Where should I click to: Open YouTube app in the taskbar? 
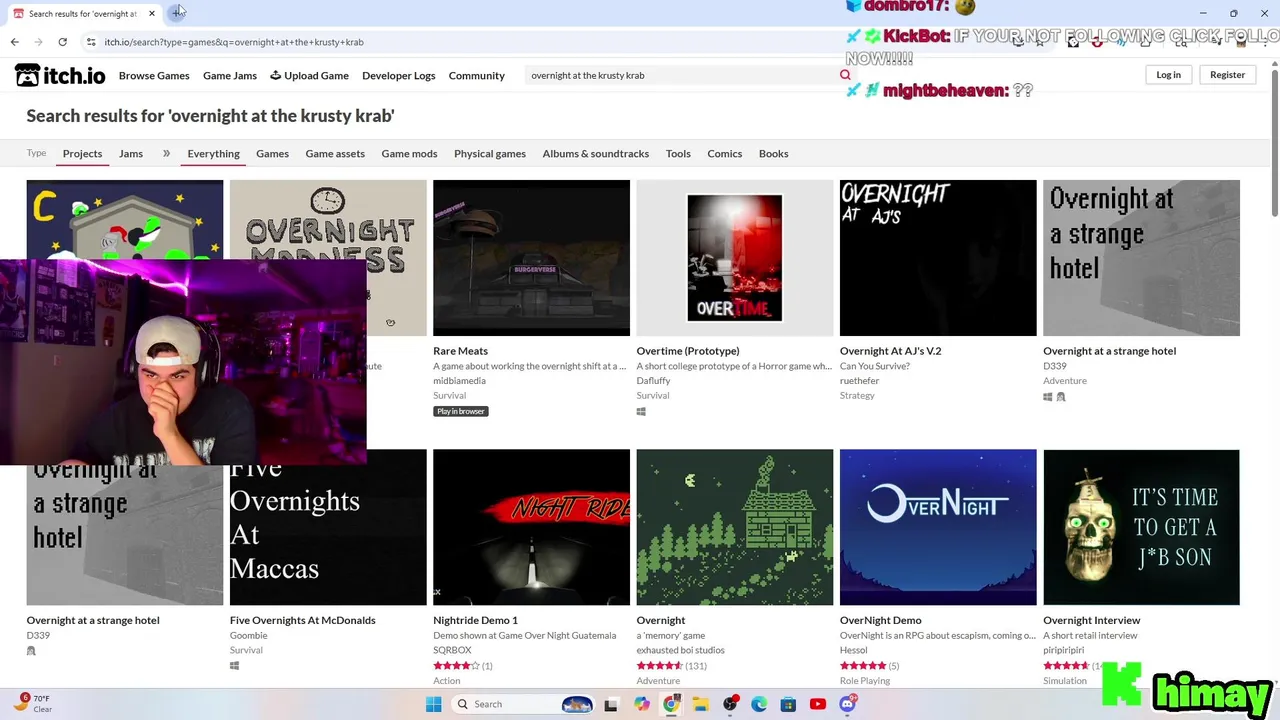pyautogui.click(x=818, y=704)
